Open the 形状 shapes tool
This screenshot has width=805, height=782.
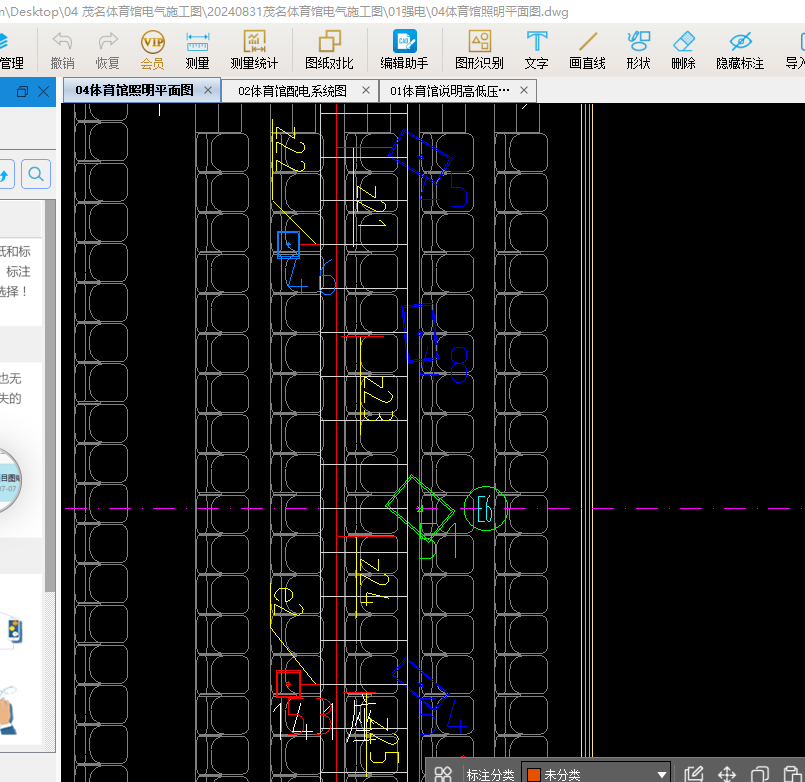click(638, 50)
